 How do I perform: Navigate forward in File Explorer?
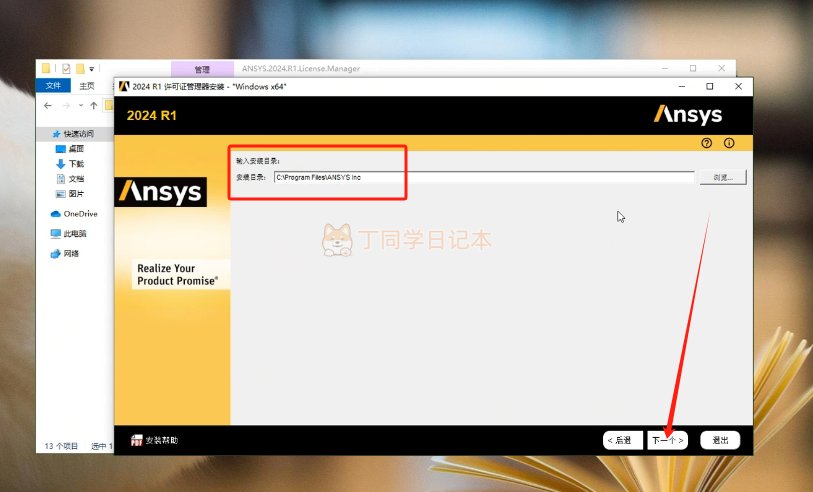click(x=66, y=105)
